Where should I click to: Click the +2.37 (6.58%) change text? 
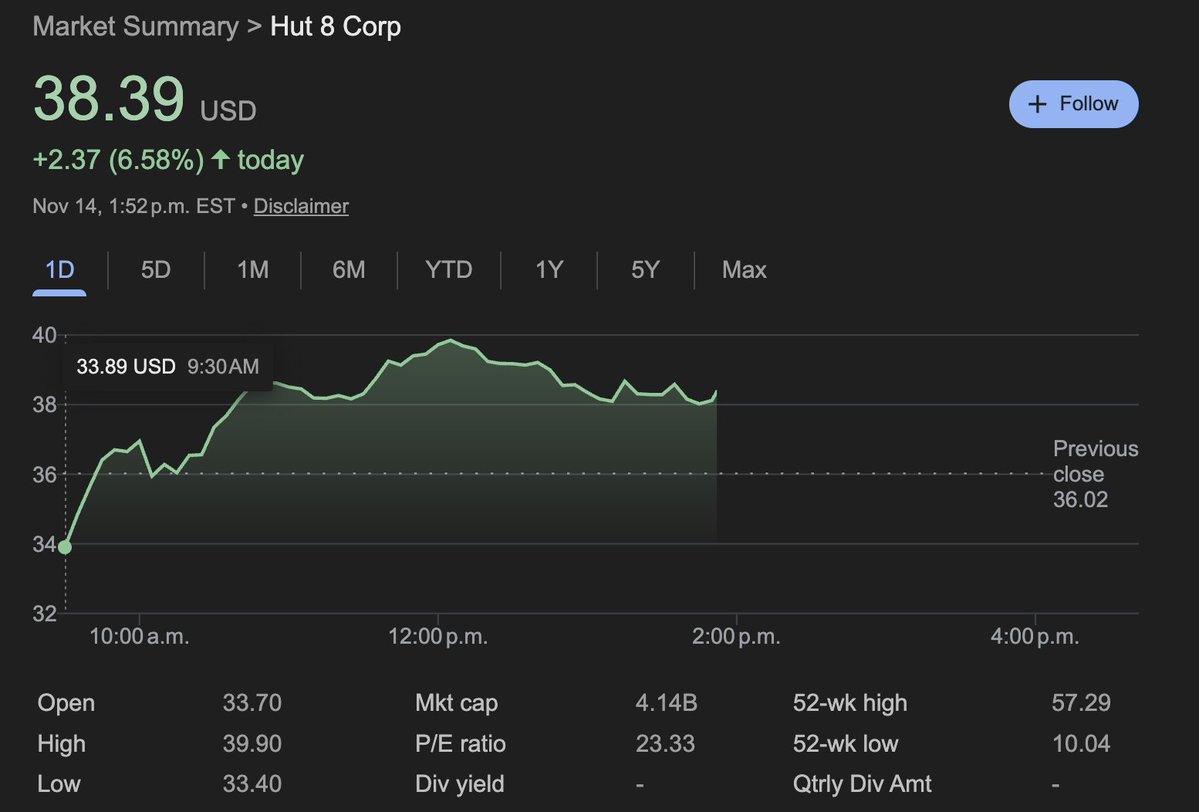point(119,160)
